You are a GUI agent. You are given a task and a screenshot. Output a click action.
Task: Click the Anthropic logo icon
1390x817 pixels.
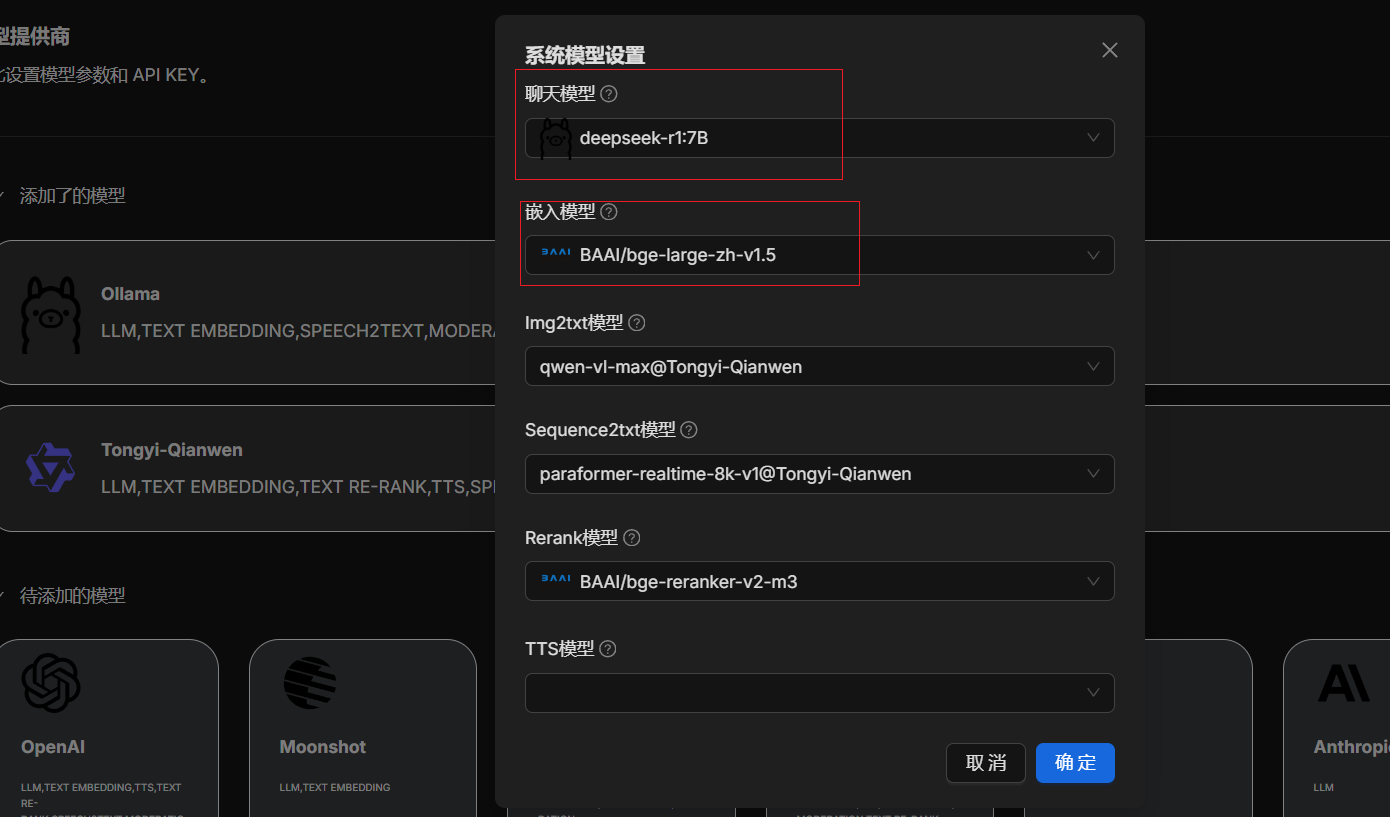(x=1344, y=683)
